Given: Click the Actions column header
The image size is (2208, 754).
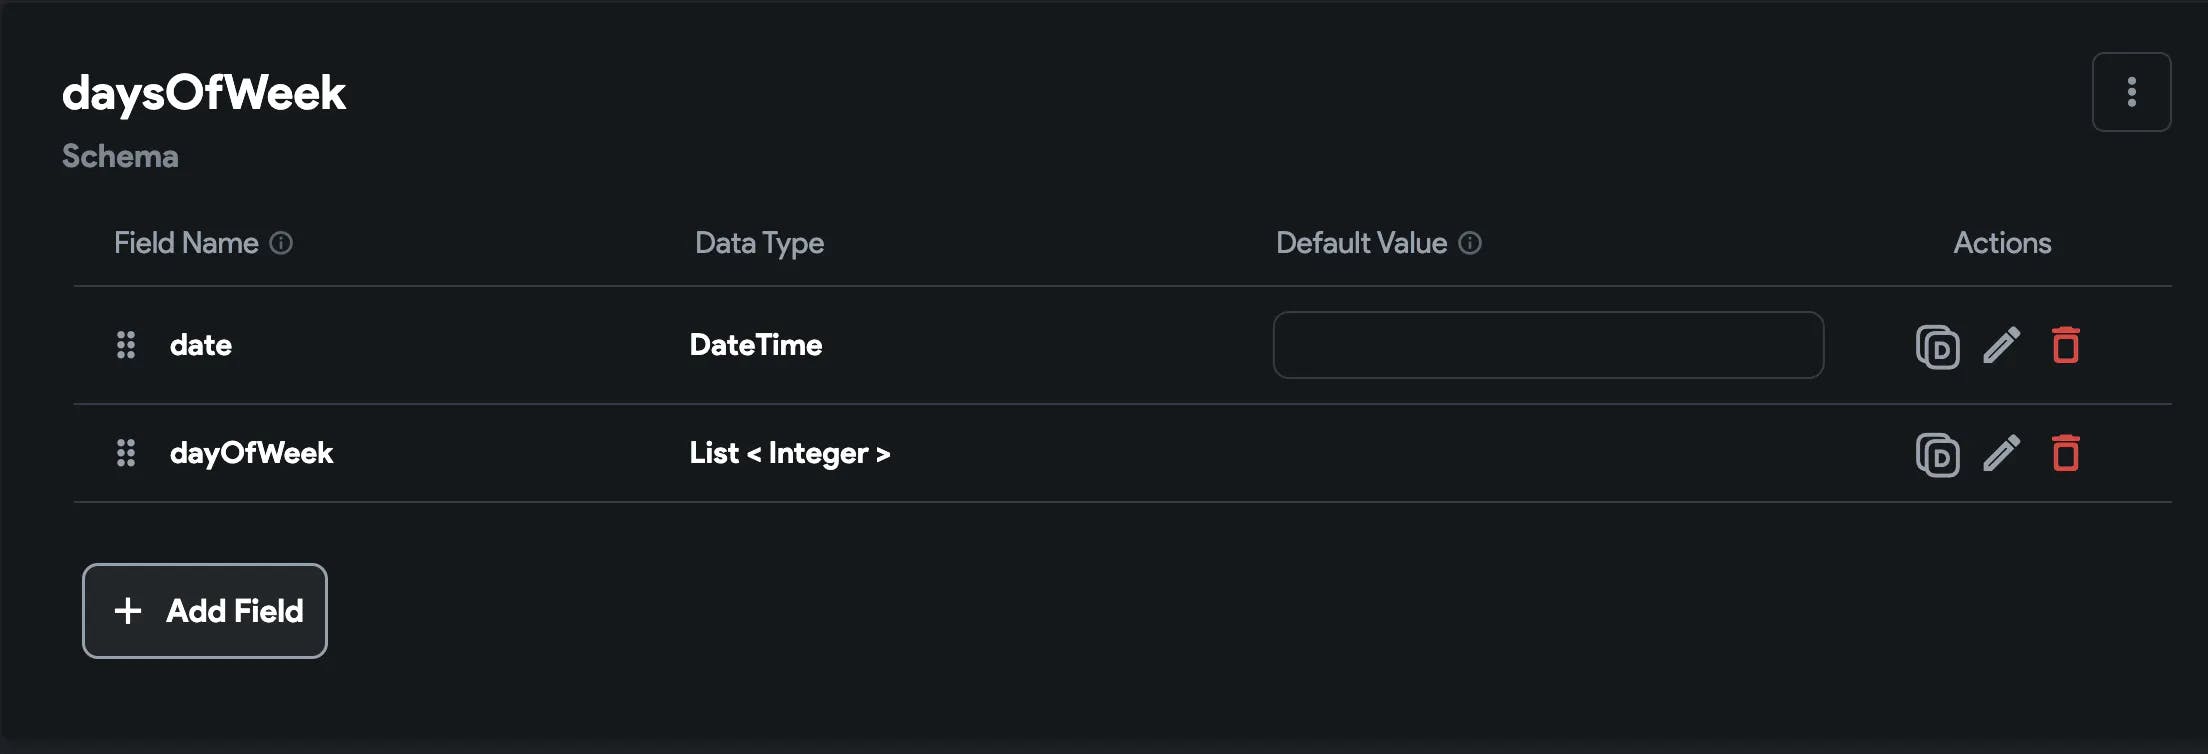Looking at the screenshot, I should [x=2002, y=243].
